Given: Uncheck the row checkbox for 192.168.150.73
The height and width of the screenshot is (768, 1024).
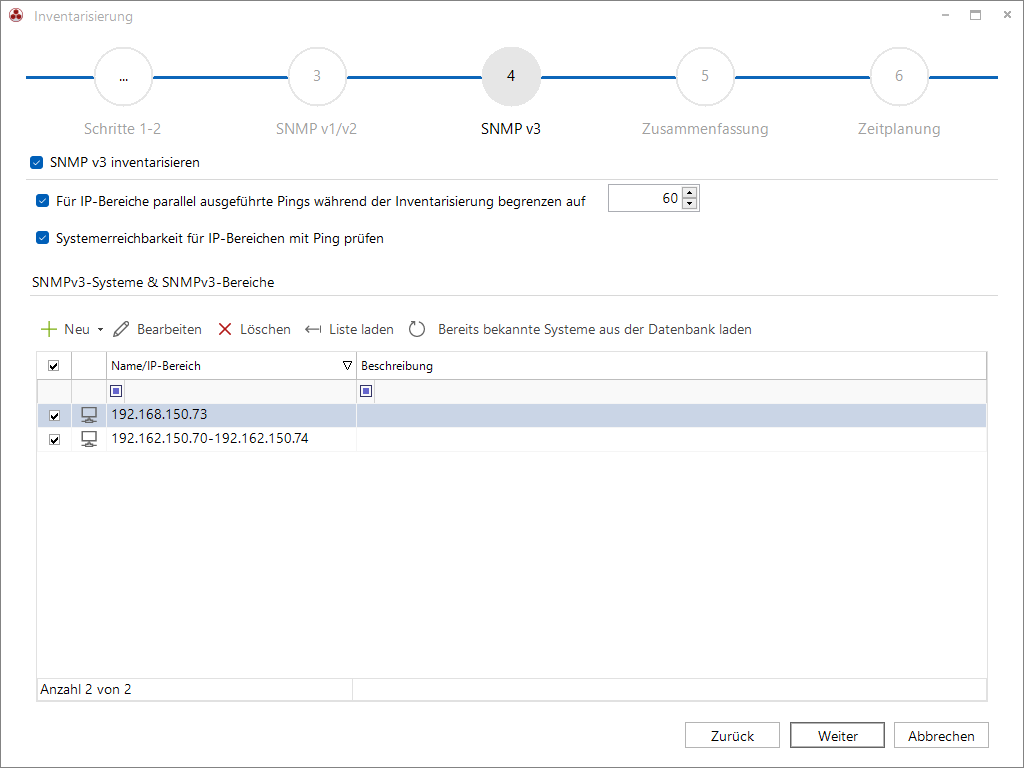Looking at the screenshot, I should click(54, 415).
